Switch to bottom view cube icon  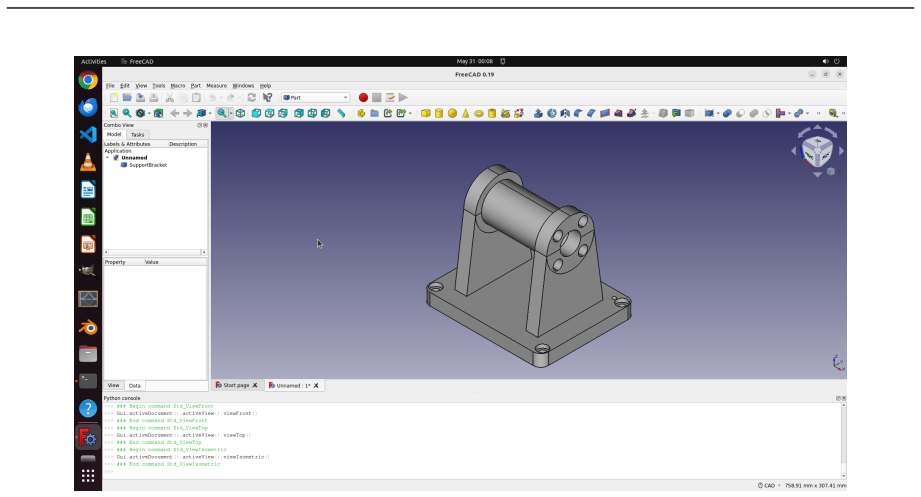(312, 113)
